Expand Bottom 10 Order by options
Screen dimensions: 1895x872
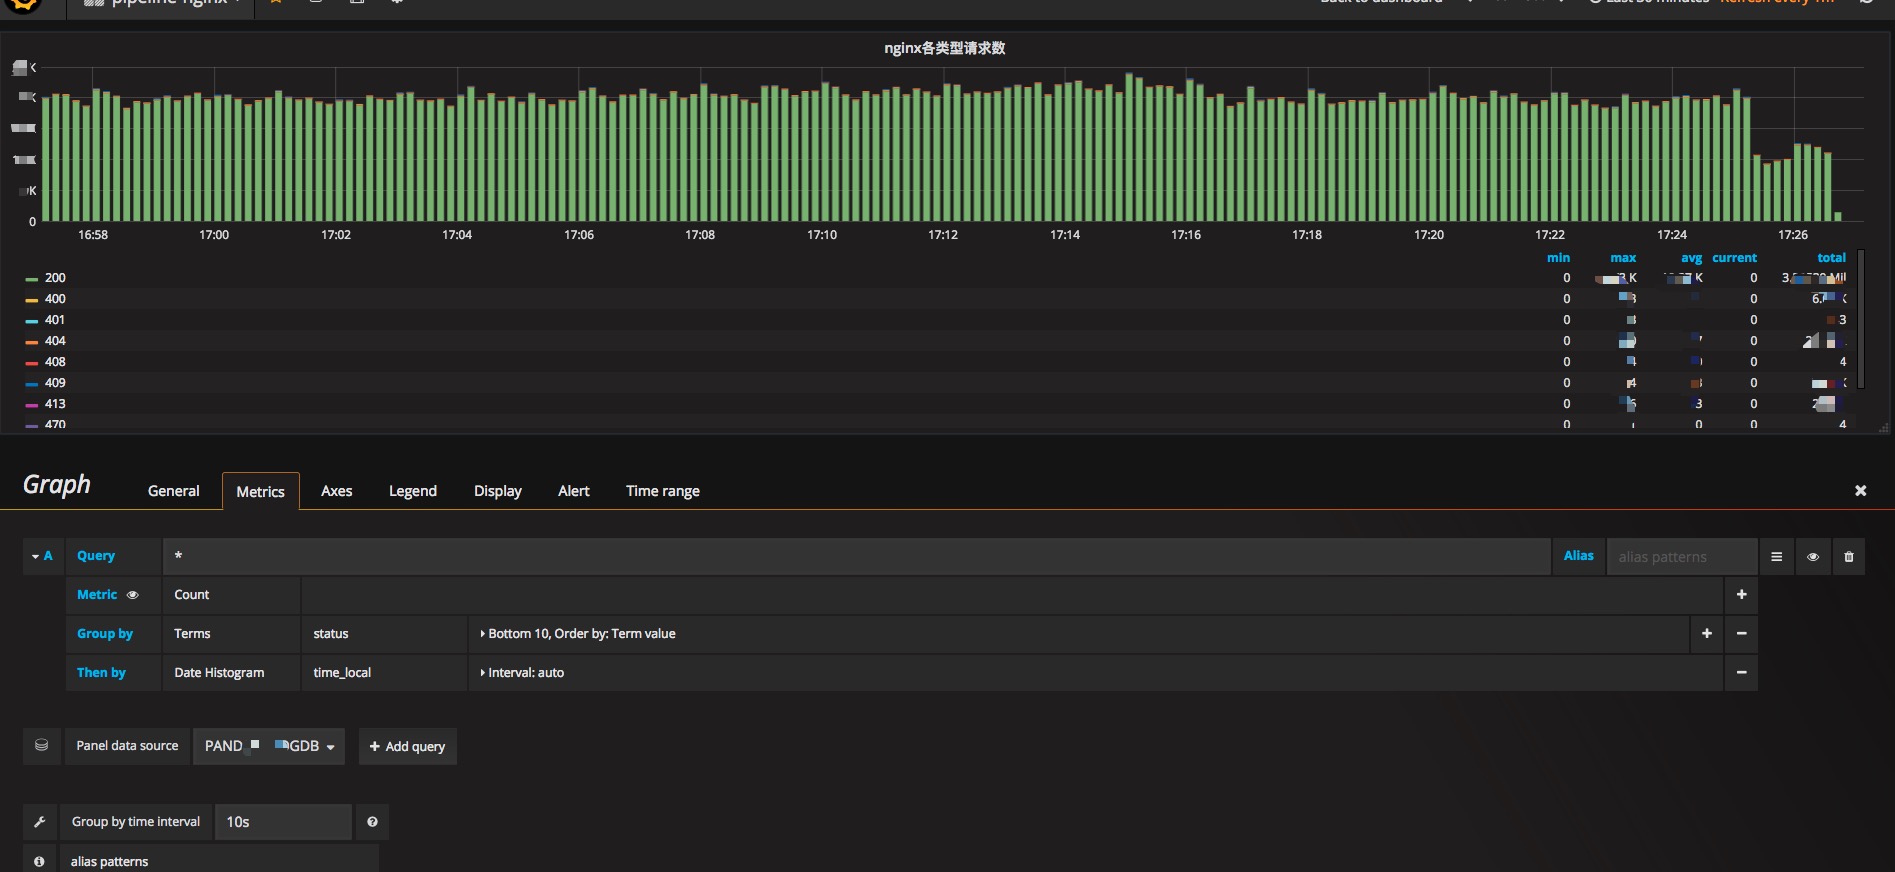coord(578,634)
